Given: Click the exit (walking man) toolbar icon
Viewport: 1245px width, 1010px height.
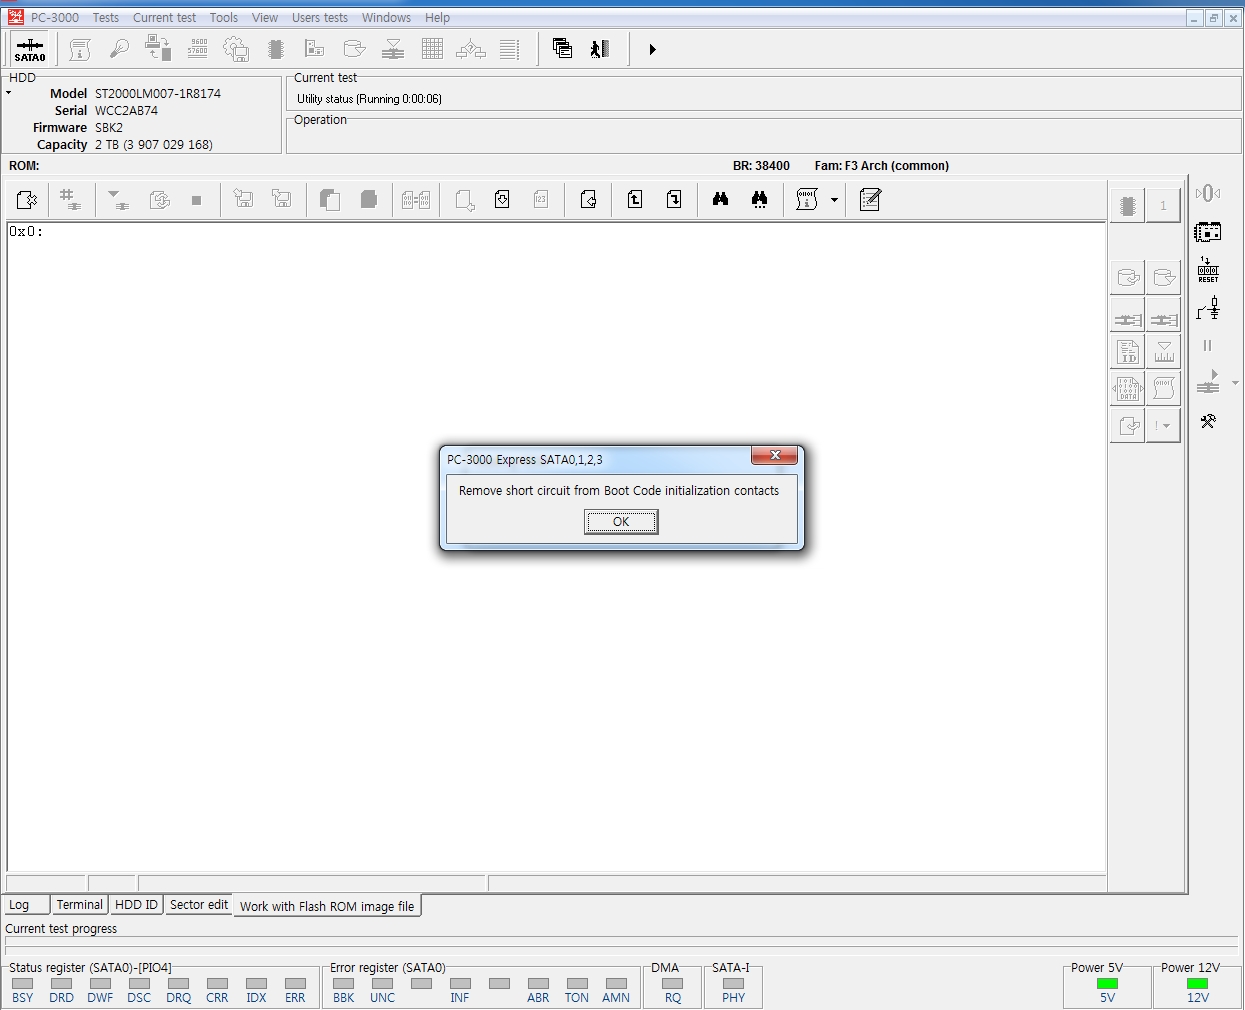Looking at the screenshot, I should (x=600, y=49).
